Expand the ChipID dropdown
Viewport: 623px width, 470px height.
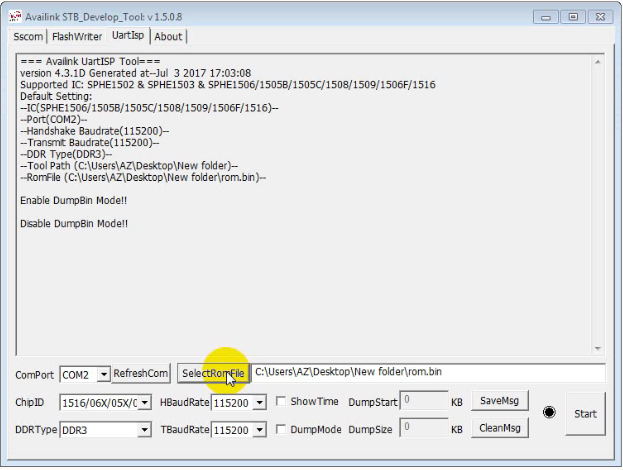coord(145,402)
